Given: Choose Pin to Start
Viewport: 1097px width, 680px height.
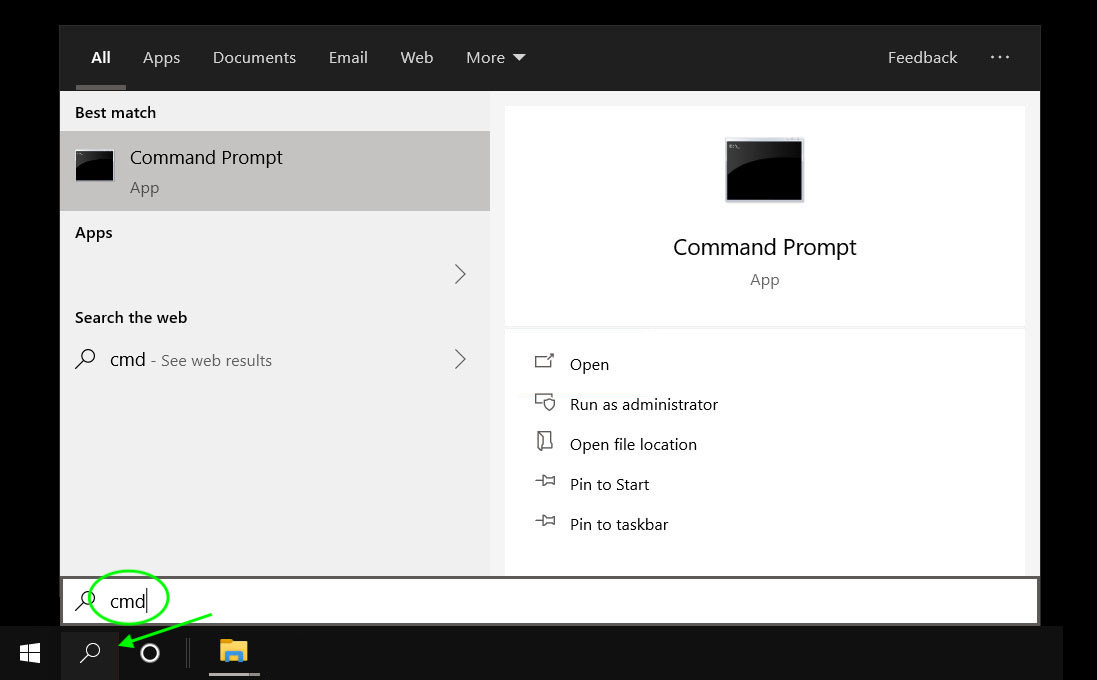Looking at the screenshot, I should point(609,484).
